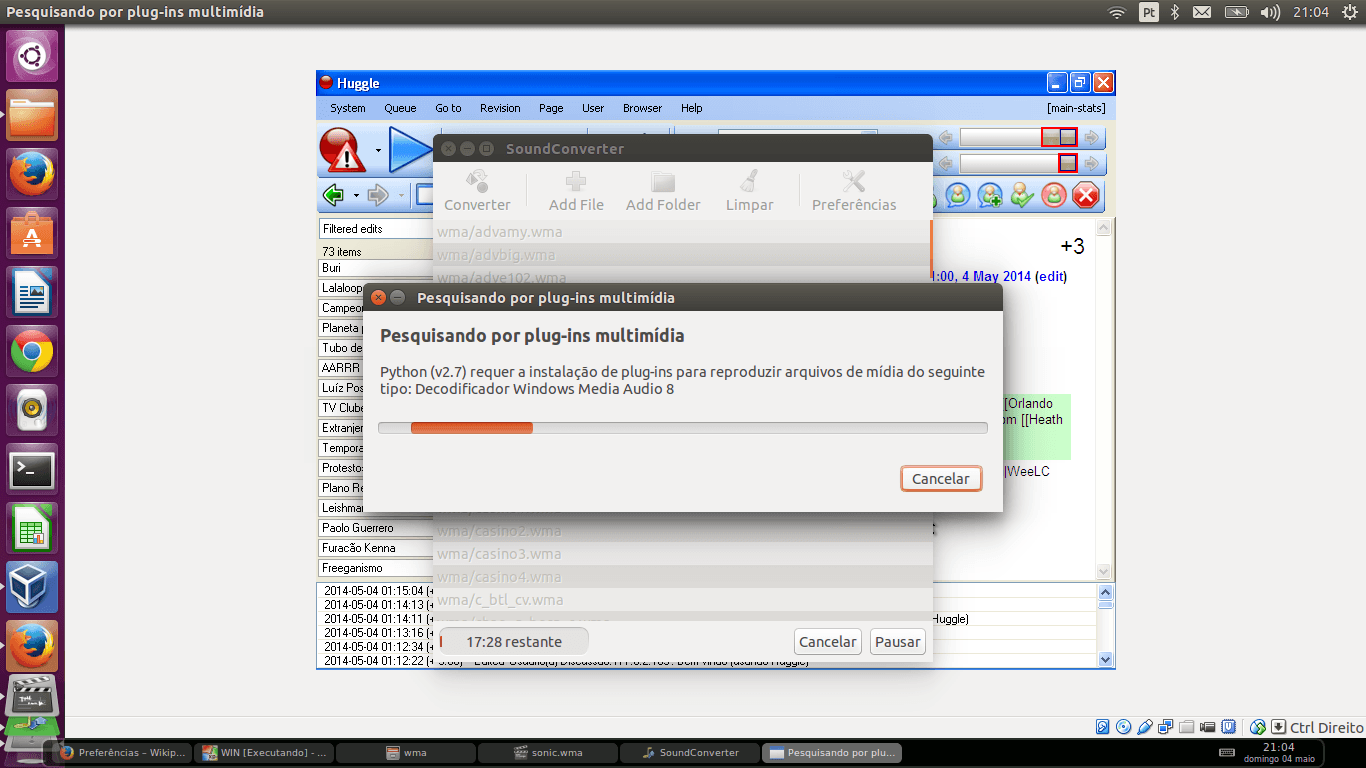Select wma/casino3.wma in SoundConverter list
The height and width of the screenshot is (768, 1366).
pyautogui.click(x=682, y=554)
